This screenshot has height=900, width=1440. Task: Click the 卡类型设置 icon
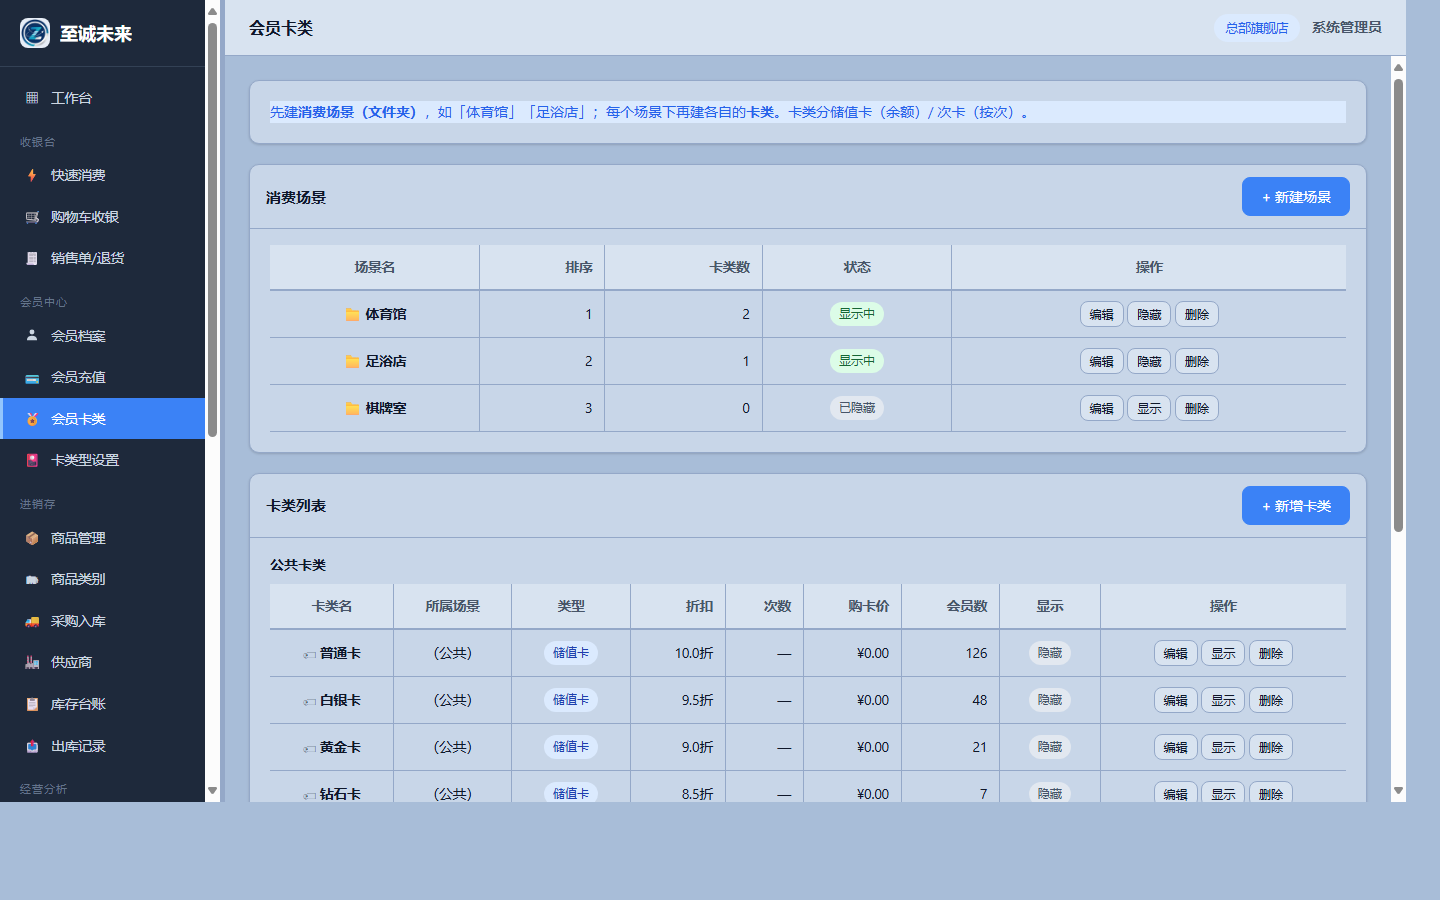click(32, 460)
